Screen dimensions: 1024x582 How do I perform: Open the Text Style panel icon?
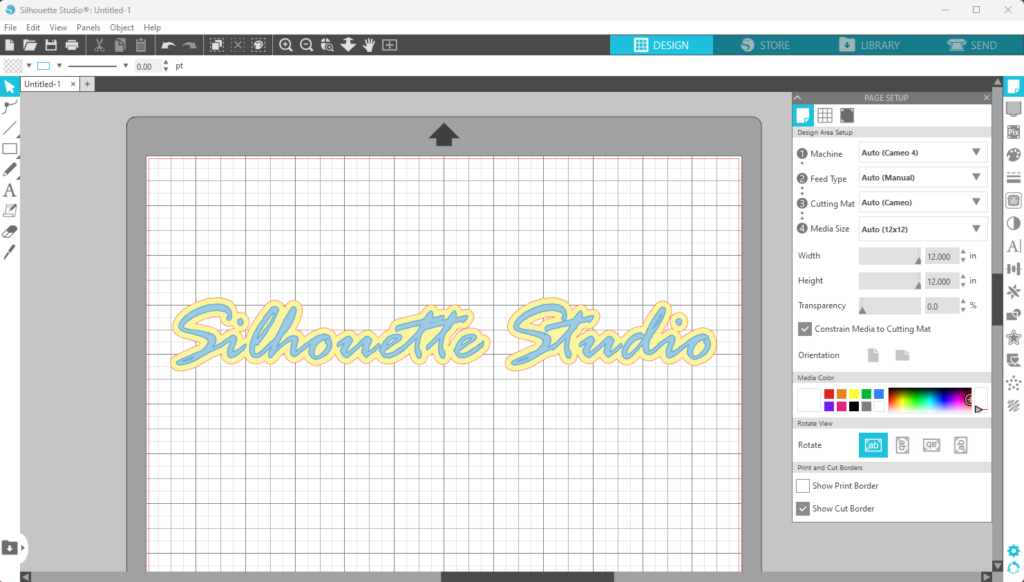coord(1014,246)
